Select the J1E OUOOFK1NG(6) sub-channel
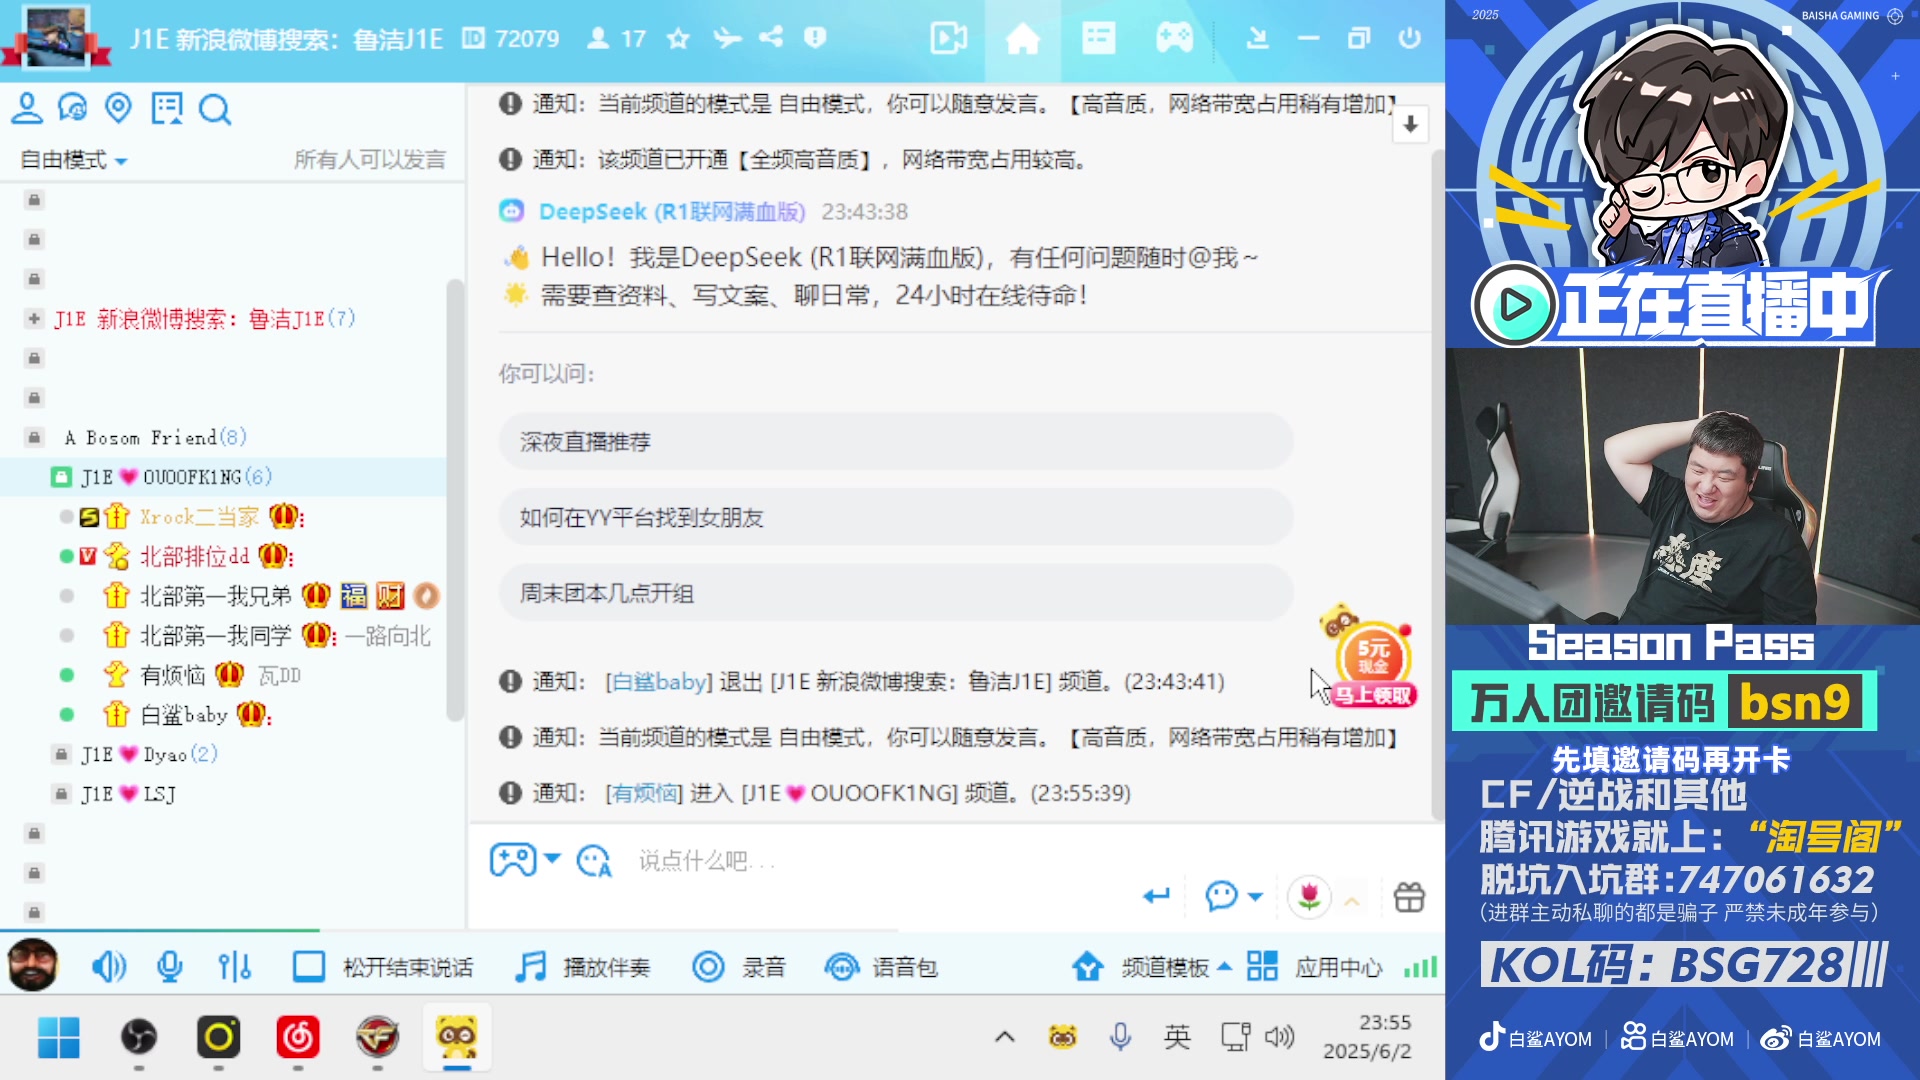1920x1080 pixels. pos(176,477)
